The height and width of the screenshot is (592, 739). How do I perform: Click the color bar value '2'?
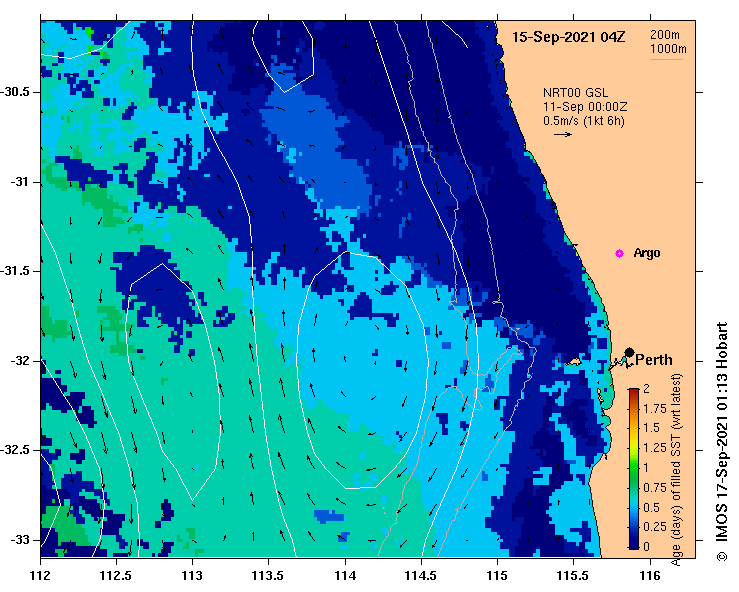point(646,388)
